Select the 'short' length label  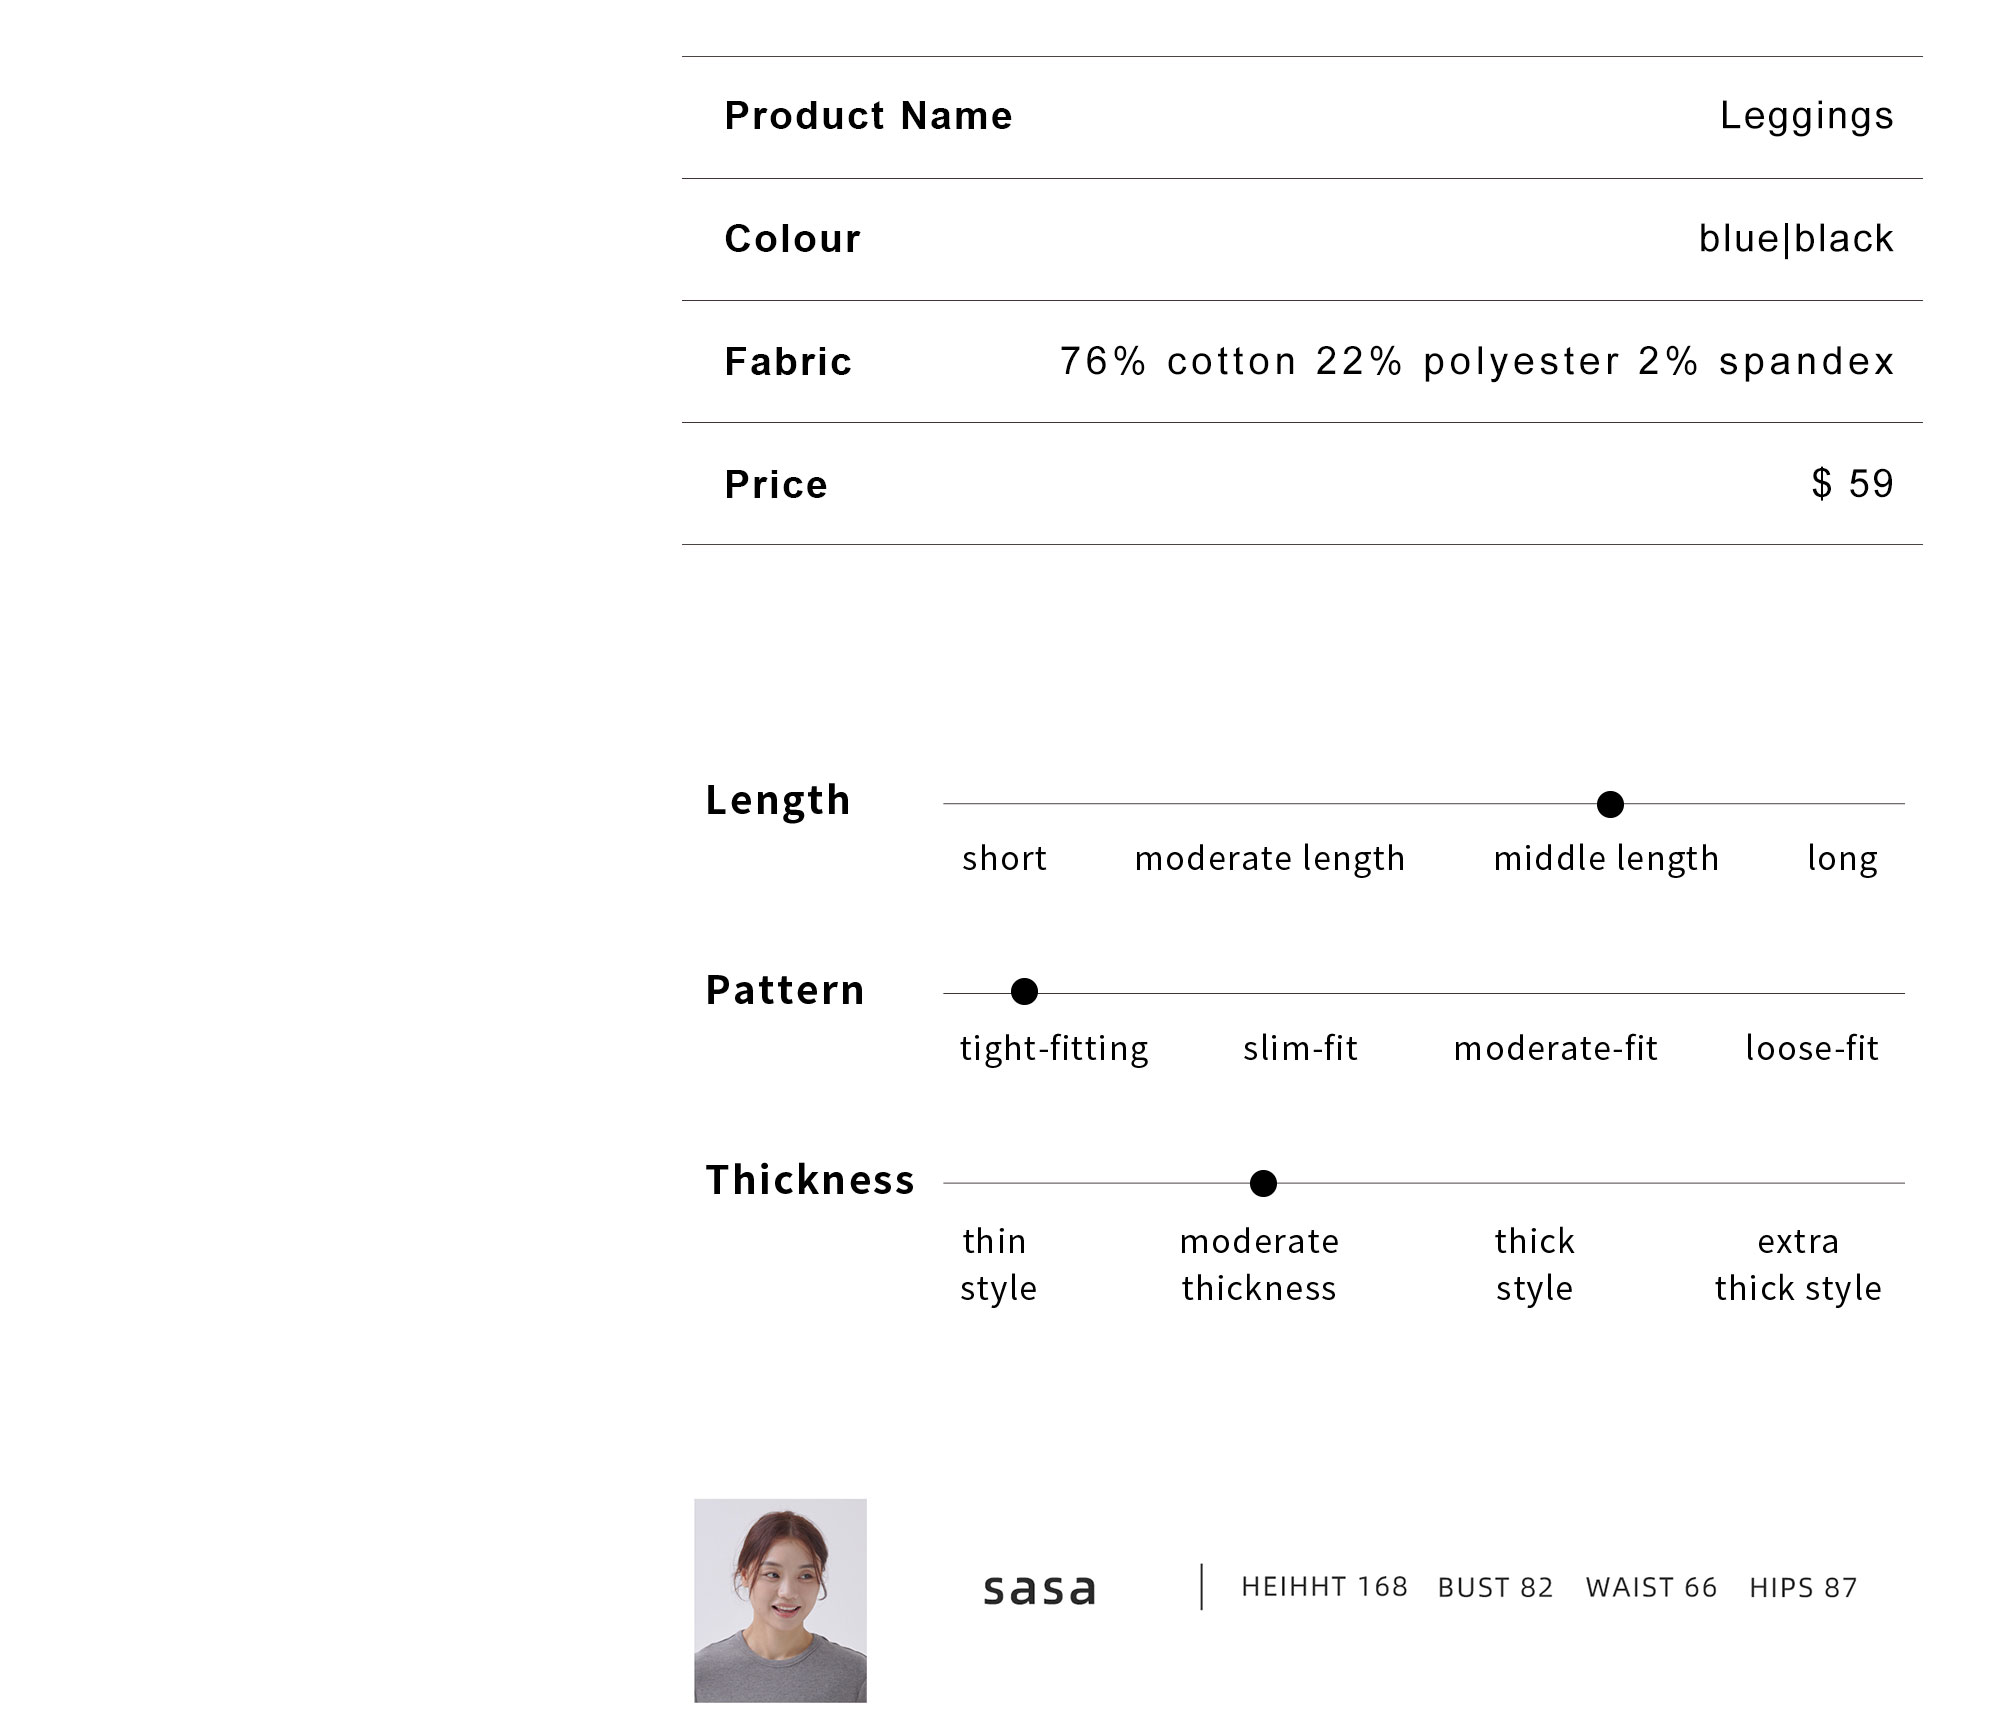click(1004, 858)
